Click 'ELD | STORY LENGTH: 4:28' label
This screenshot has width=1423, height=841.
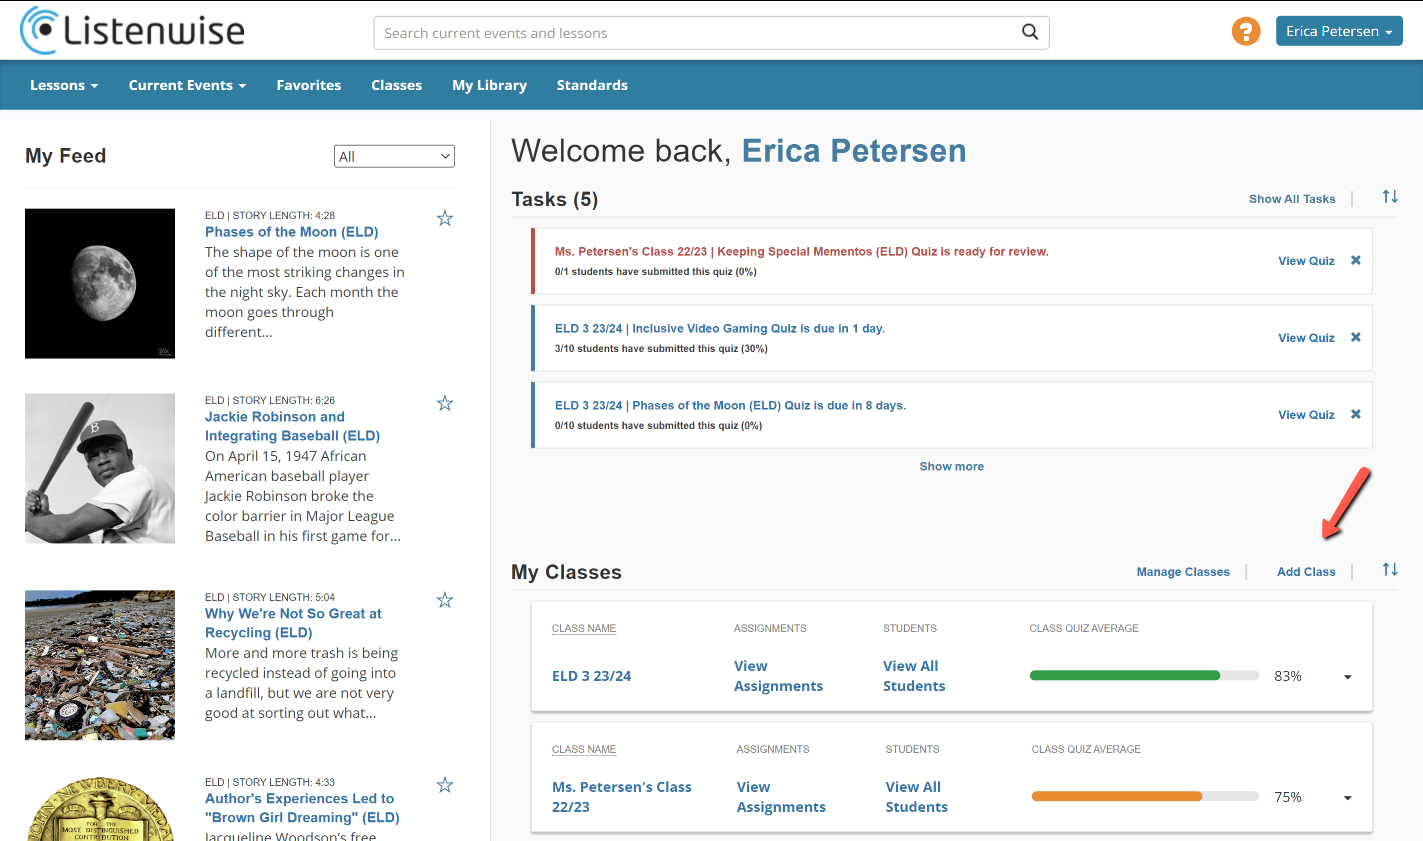(270, 215)
